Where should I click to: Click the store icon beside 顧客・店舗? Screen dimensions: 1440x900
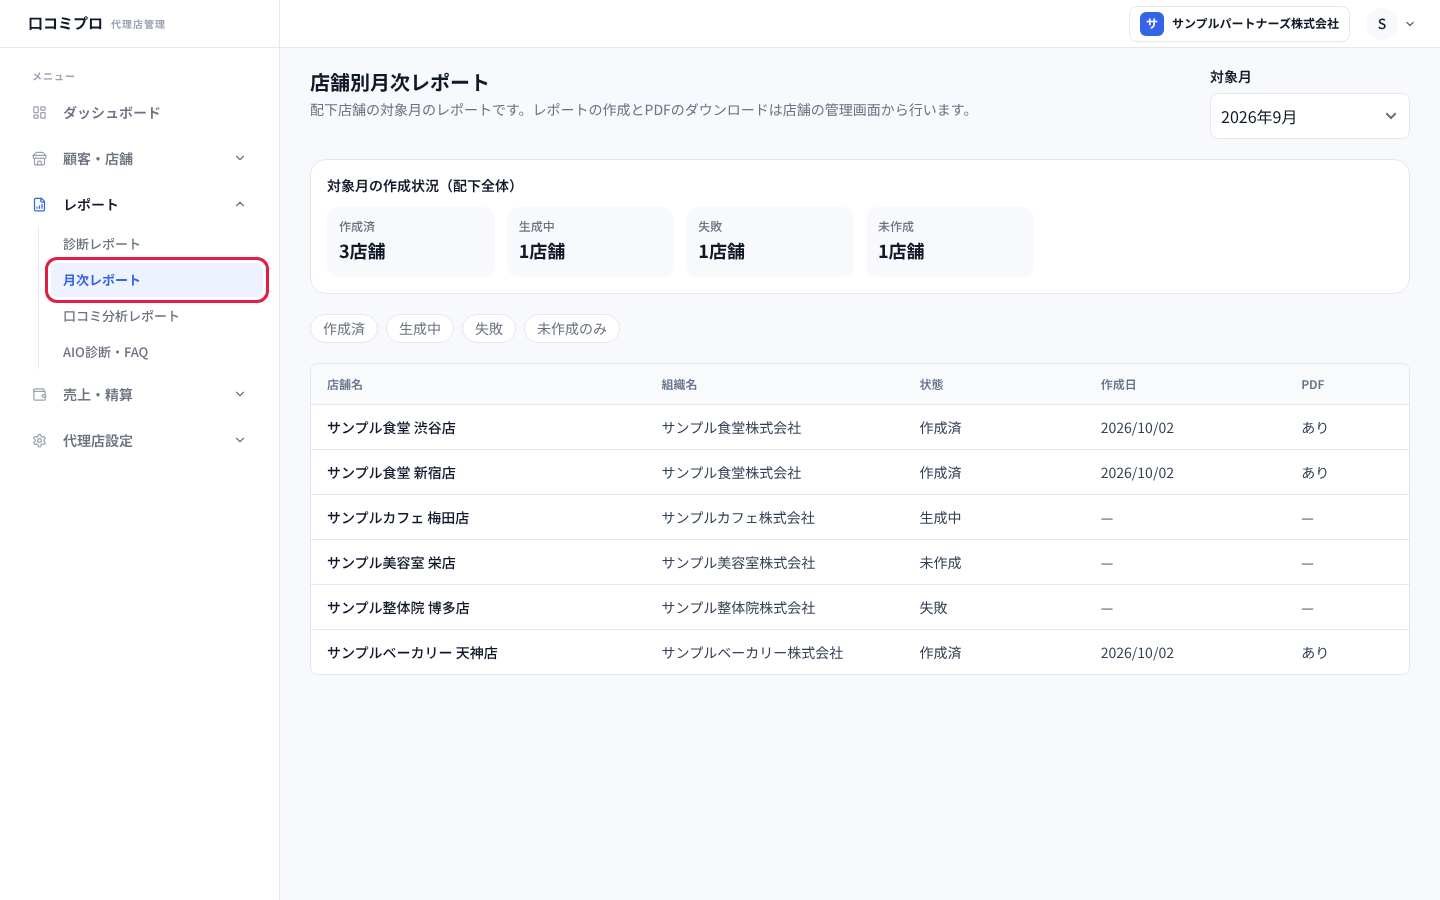[x=40, y=159]
